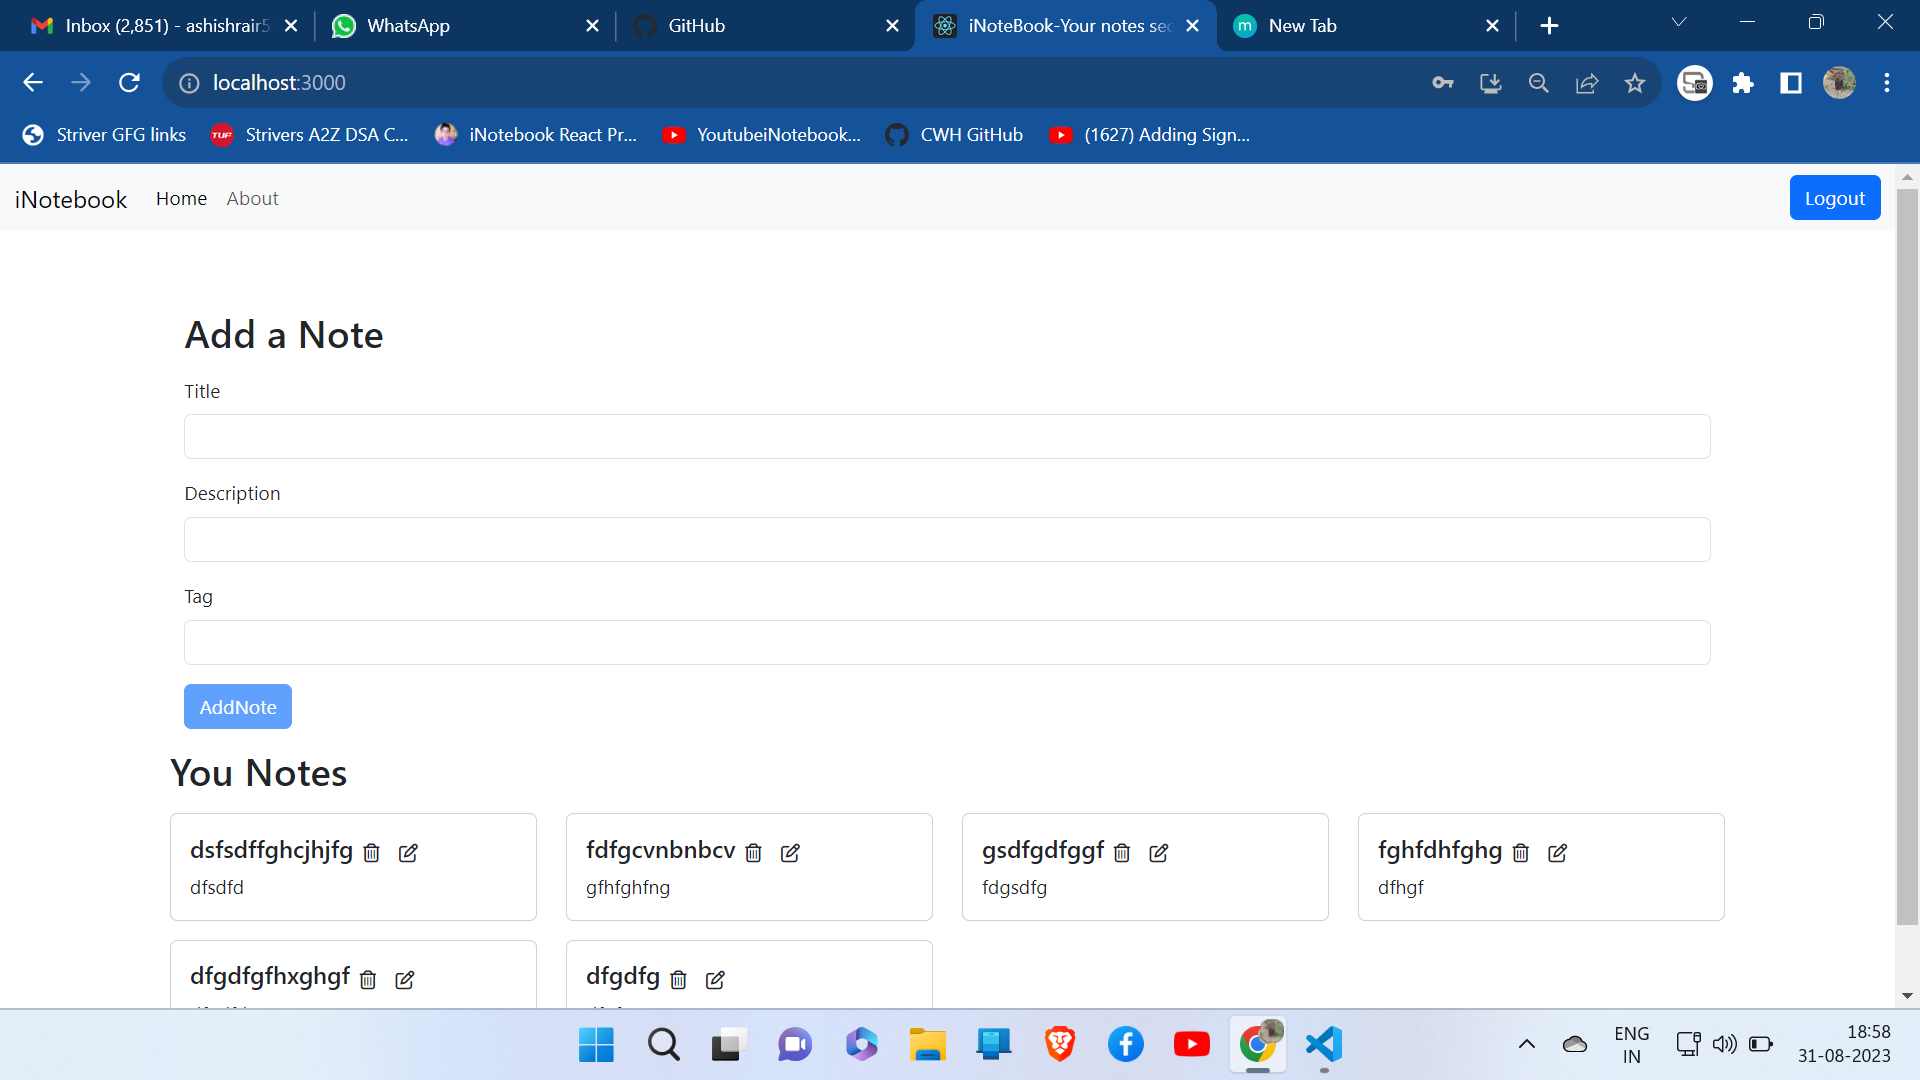Open the About page
The image size is (1920, 1080).
tap(252, 198)
